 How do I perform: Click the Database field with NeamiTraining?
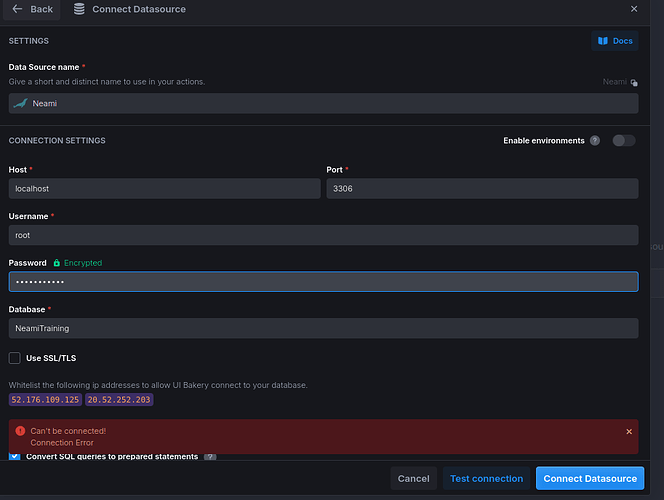tap(323, 328)
